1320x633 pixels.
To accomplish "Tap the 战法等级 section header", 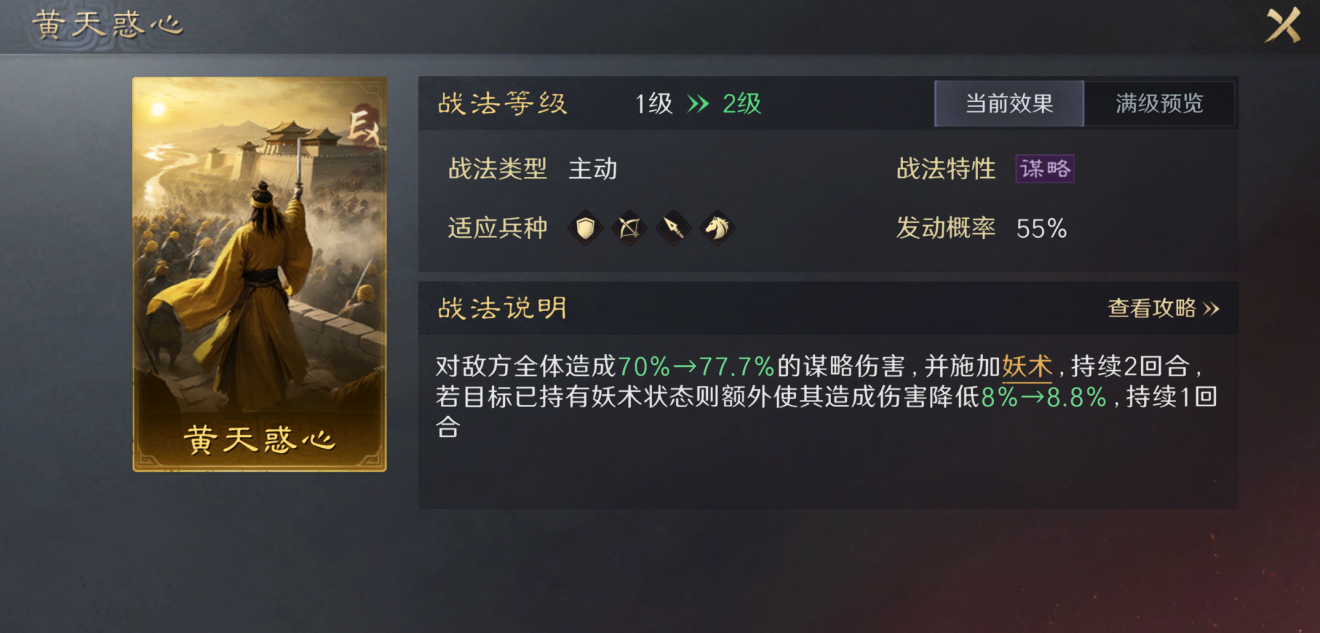I will point(502,104).
